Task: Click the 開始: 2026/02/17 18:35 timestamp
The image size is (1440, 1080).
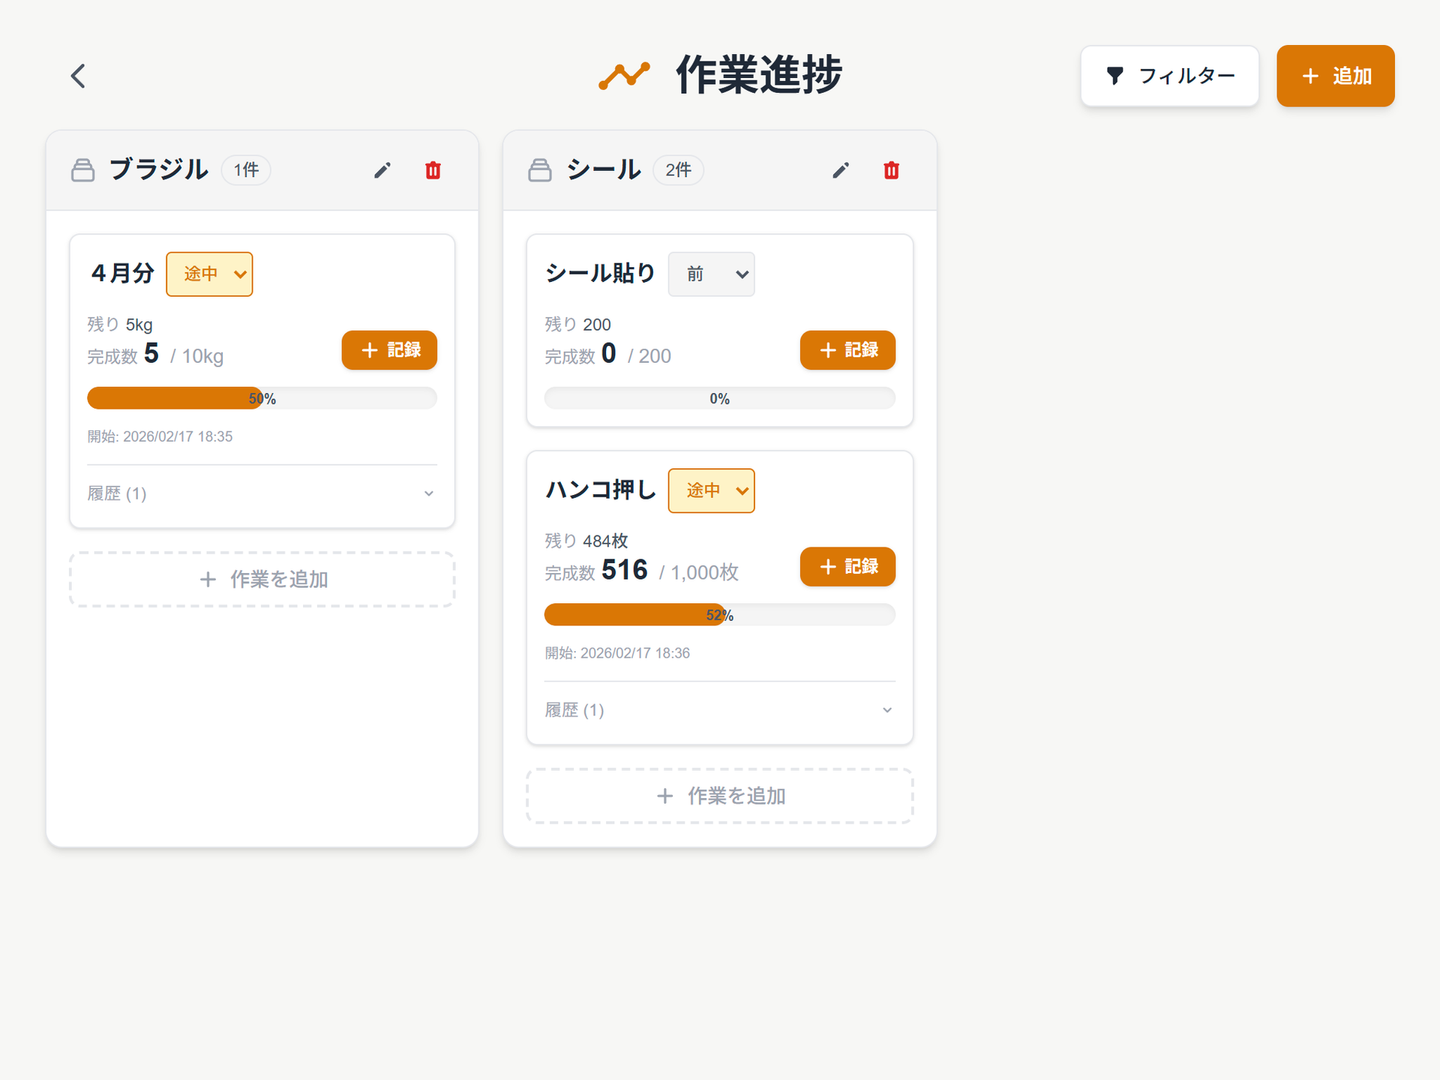Action: point(160,436)
